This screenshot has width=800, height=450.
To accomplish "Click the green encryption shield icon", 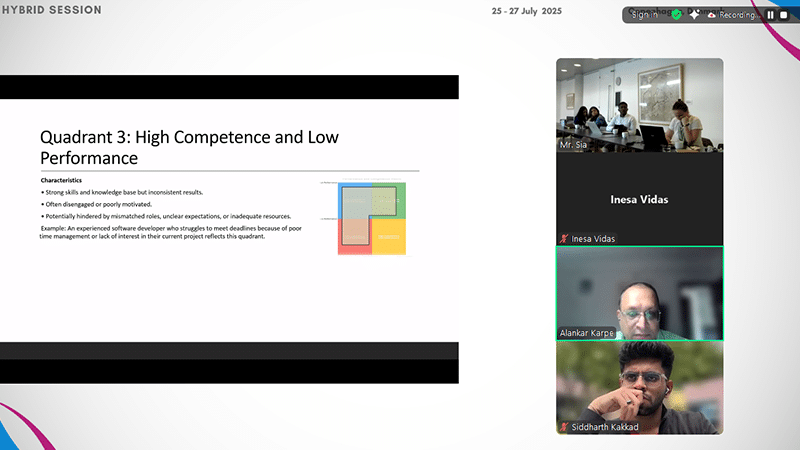I will 676,15.
